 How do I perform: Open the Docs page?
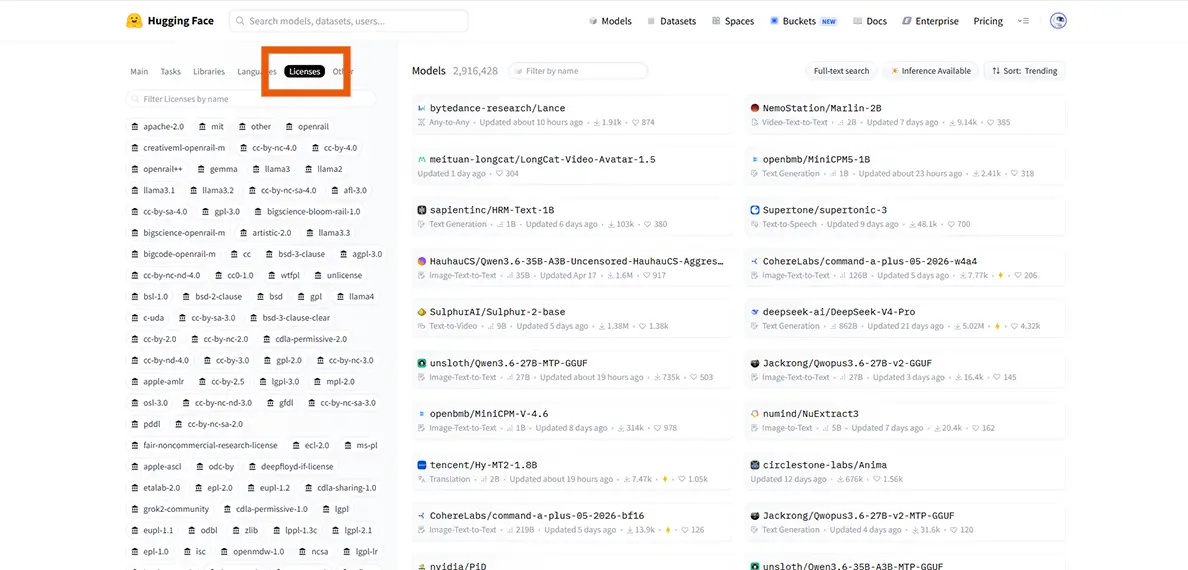(870, 21)
